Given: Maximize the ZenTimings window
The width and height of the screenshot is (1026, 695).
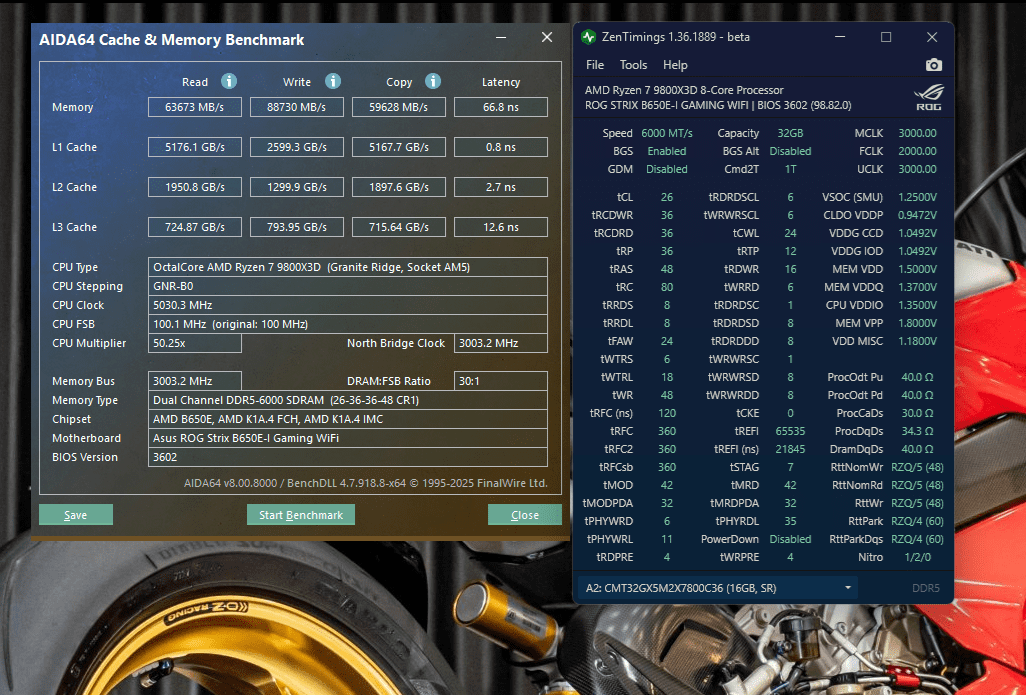Looking at the screenshot, I should 886,37.
